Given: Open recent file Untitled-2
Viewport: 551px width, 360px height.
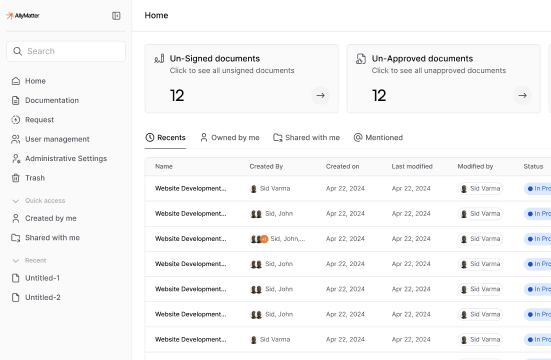Looking at the screenshot, I should [43, 297].
